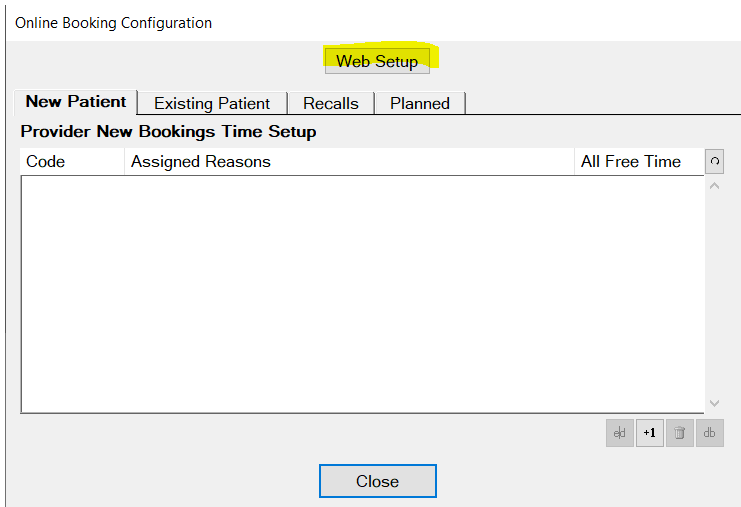Click the Close button
The height and width of the screenshot is (507, 741).
click(378, 481)
